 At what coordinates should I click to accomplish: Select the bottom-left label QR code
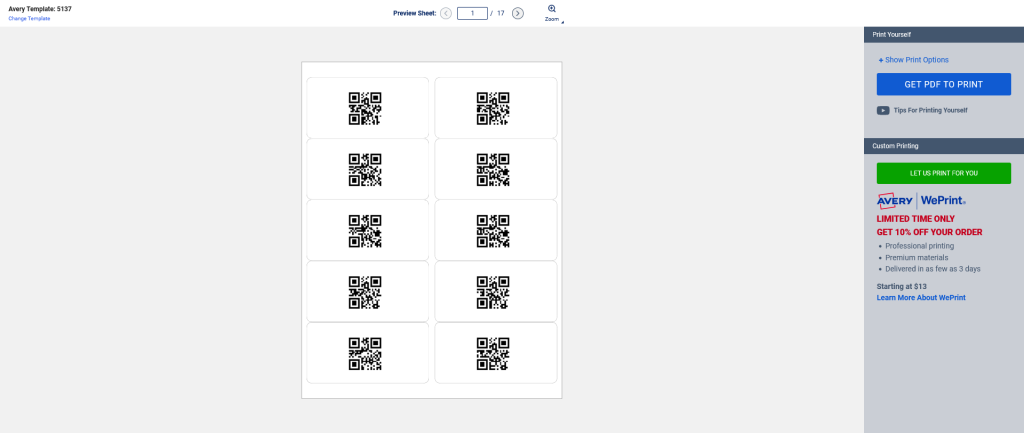pyautogui.click(x=365, y=354)
